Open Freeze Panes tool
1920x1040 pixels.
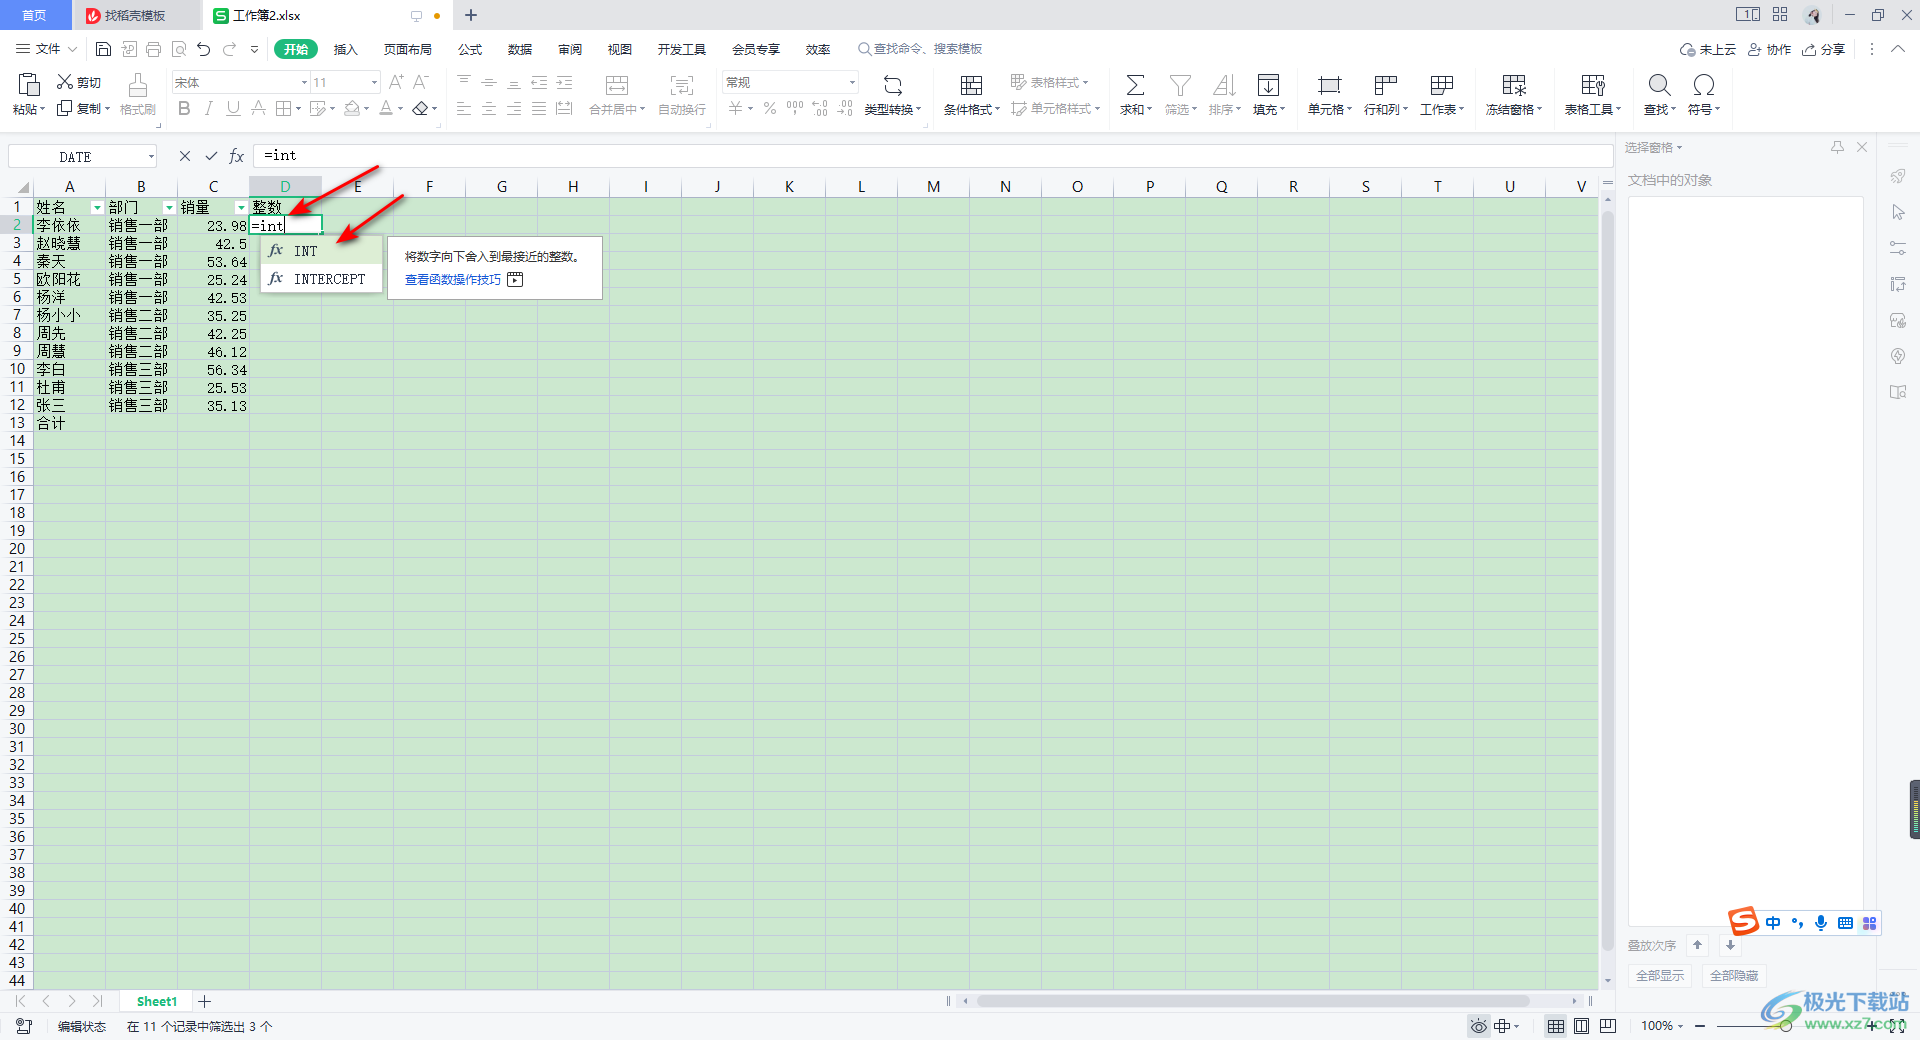1514,85
